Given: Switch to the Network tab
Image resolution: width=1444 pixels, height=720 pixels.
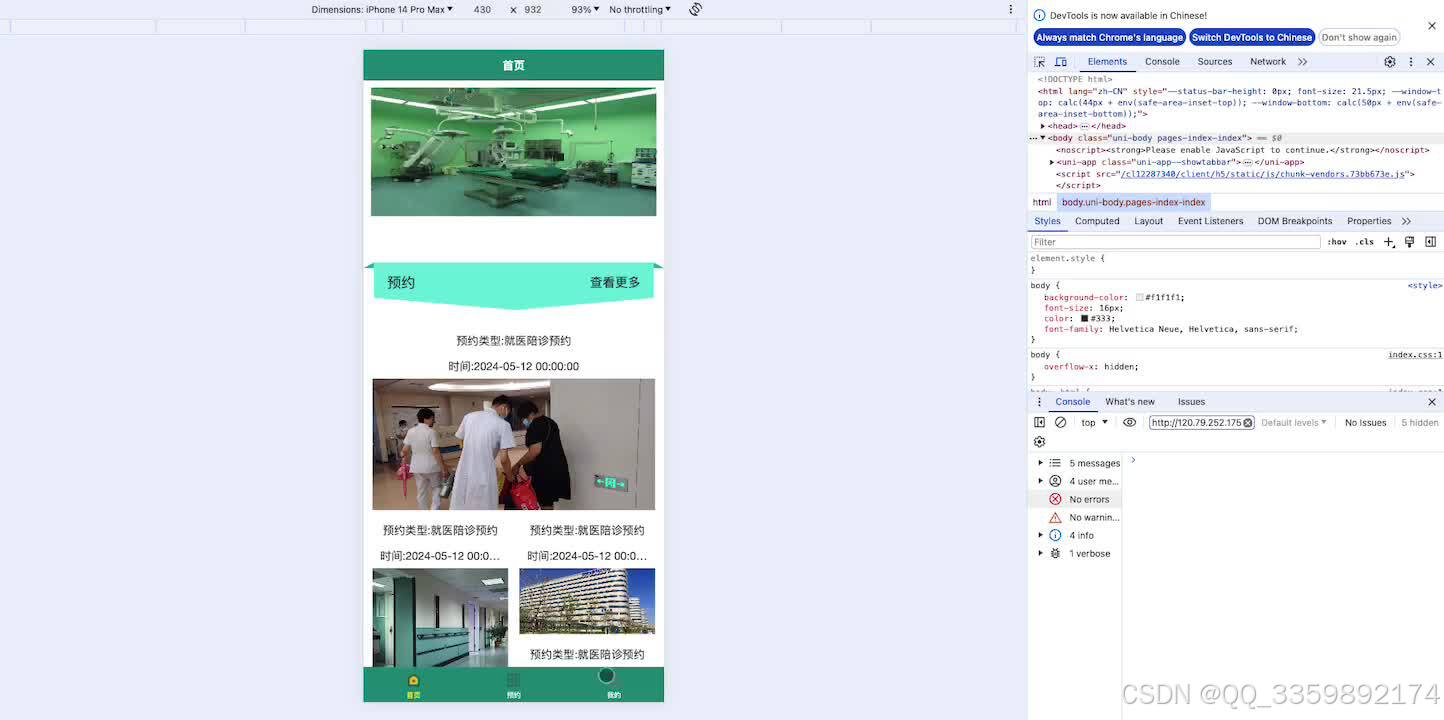Looking at the screenshot, I should (x=1268, y=62).
